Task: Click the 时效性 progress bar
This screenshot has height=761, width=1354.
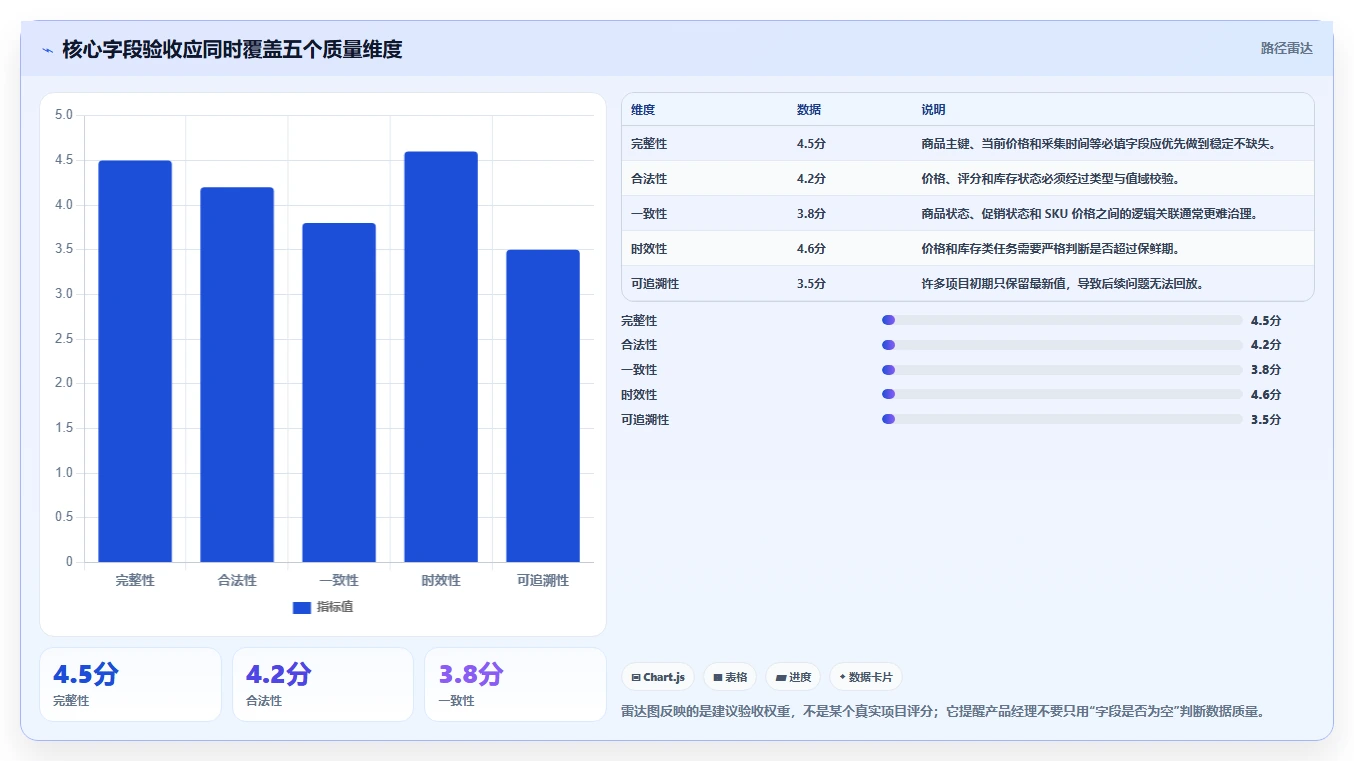Action: 1062,395
